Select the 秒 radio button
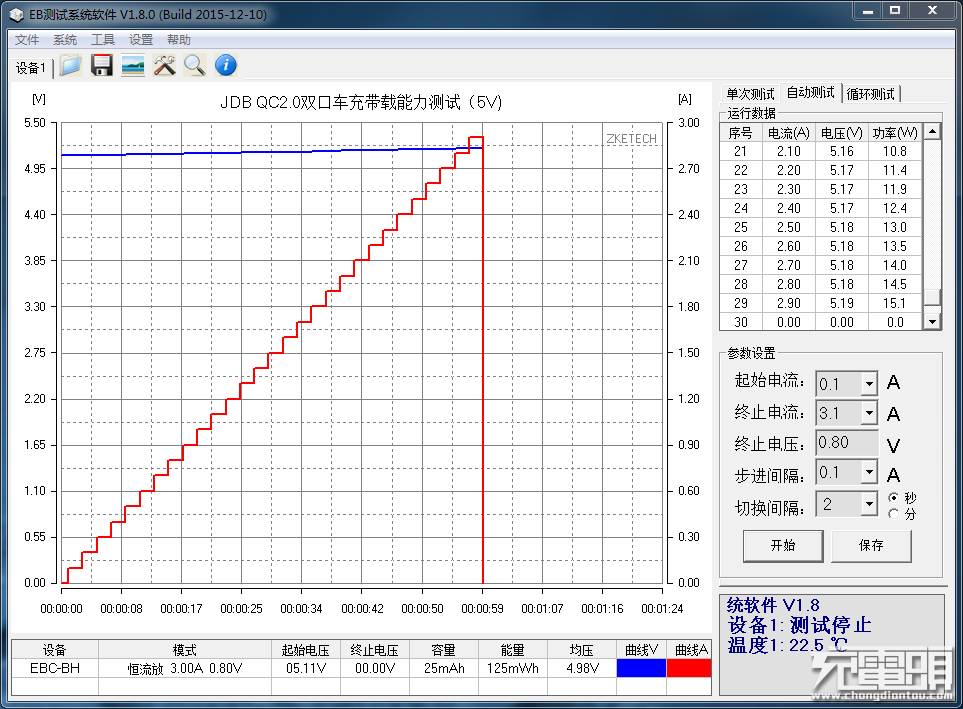The width and height of the screenshot is (963, 709). point(894,498)
